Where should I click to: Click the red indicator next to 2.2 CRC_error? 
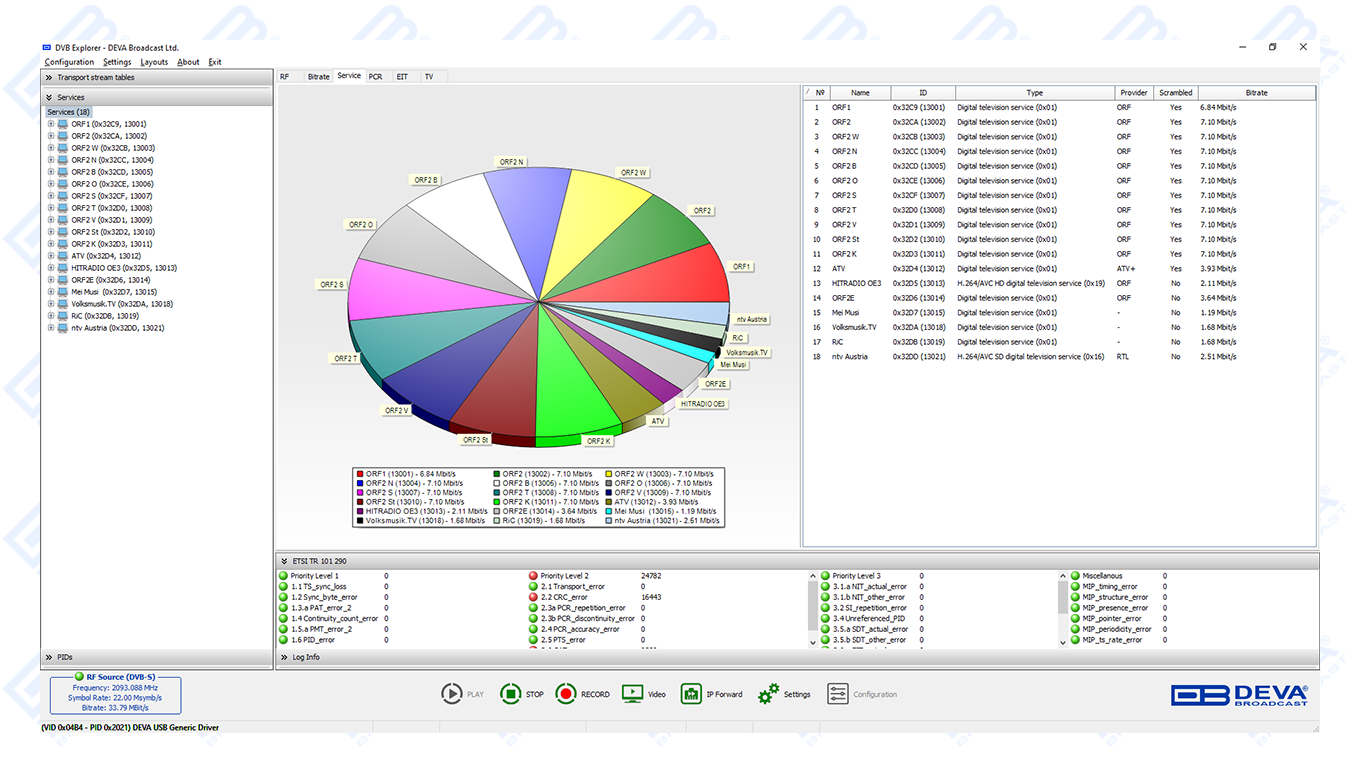[533, 597]
